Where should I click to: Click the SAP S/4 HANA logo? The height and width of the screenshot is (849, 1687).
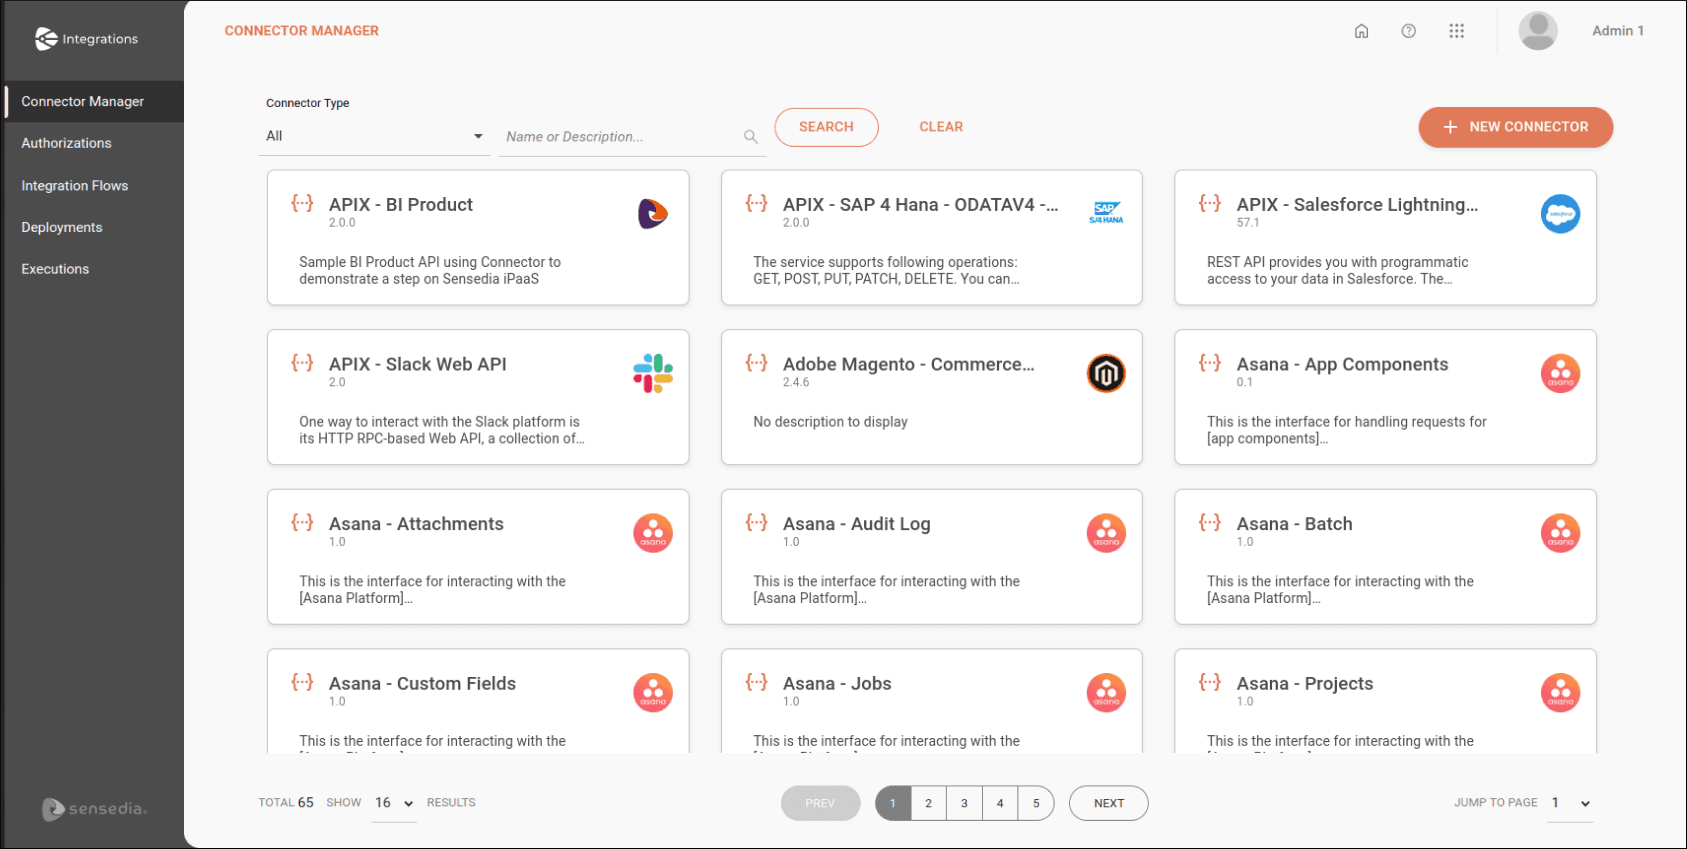click(1106, 213)
